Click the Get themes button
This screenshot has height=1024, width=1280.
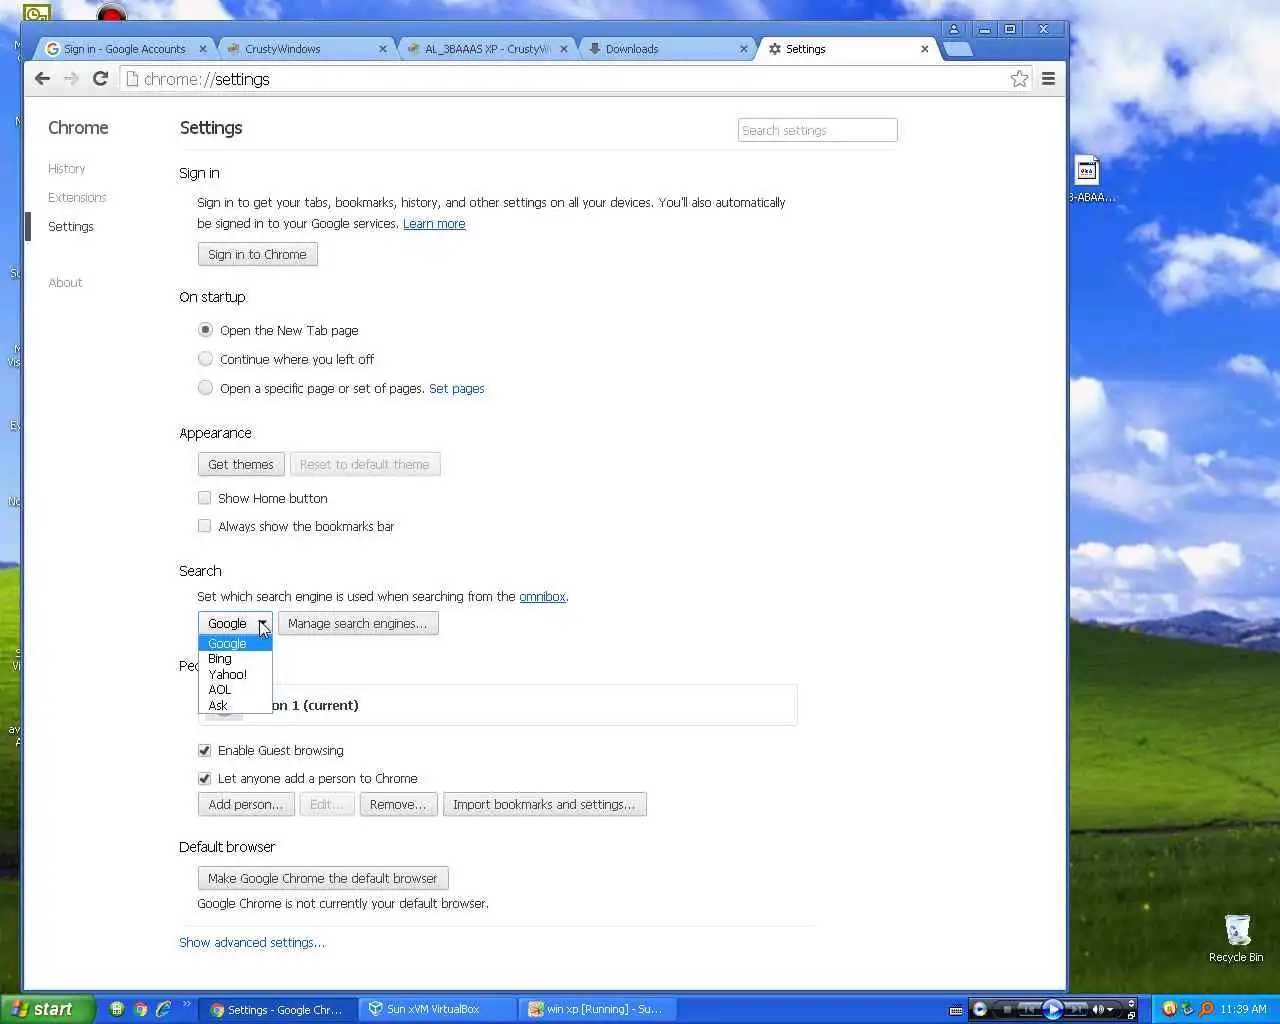point(241,464)
